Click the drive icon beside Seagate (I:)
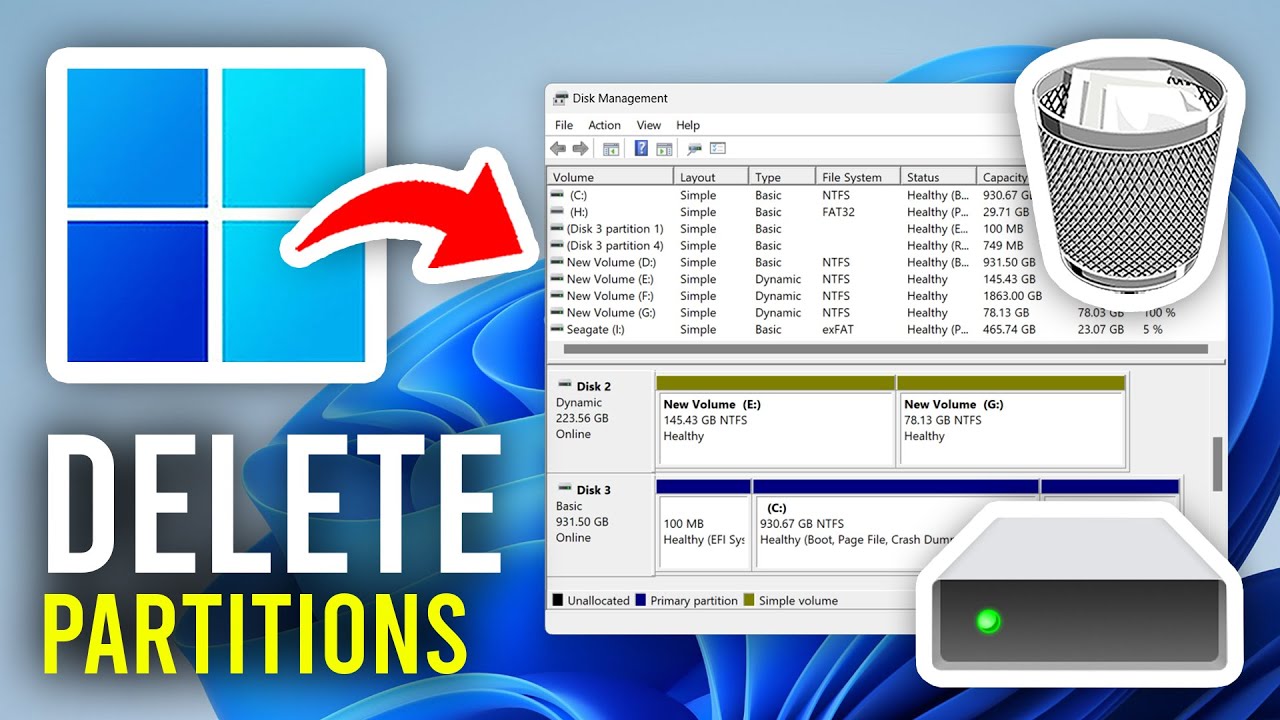Screen dimensions: 1280x720 coord(557,329)
